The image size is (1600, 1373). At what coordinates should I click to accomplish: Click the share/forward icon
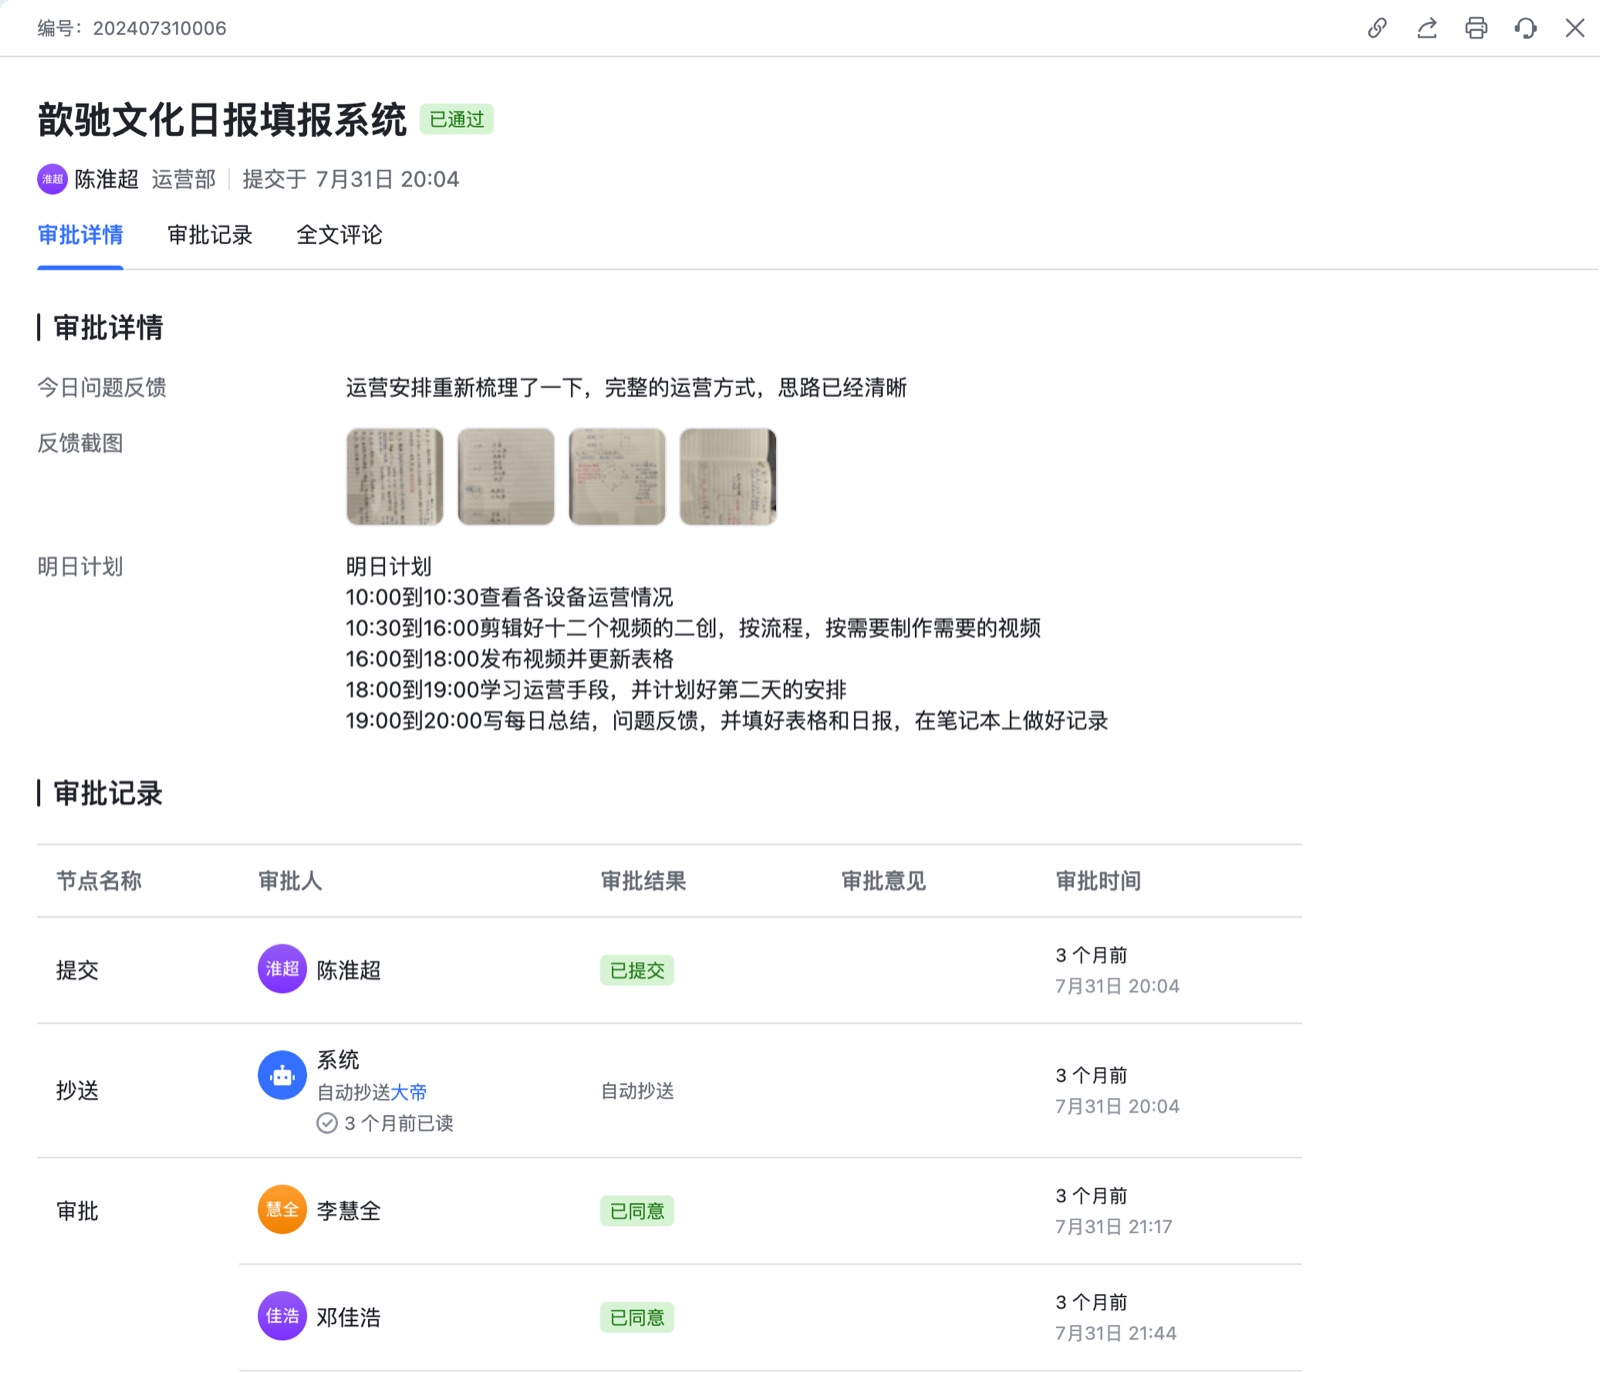coord(1427,28)
